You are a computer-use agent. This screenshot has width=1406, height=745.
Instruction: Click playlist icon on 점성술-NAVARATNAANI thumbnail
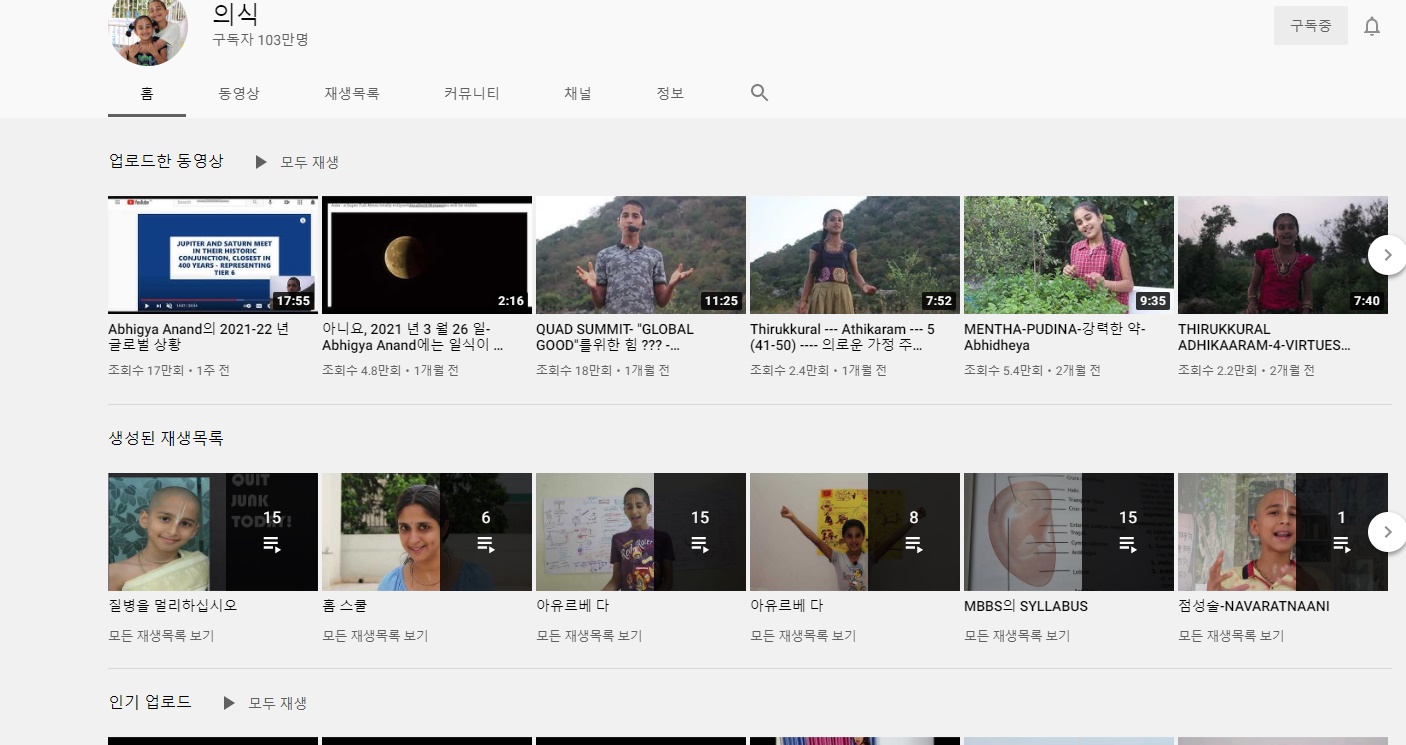(1341, 545)
